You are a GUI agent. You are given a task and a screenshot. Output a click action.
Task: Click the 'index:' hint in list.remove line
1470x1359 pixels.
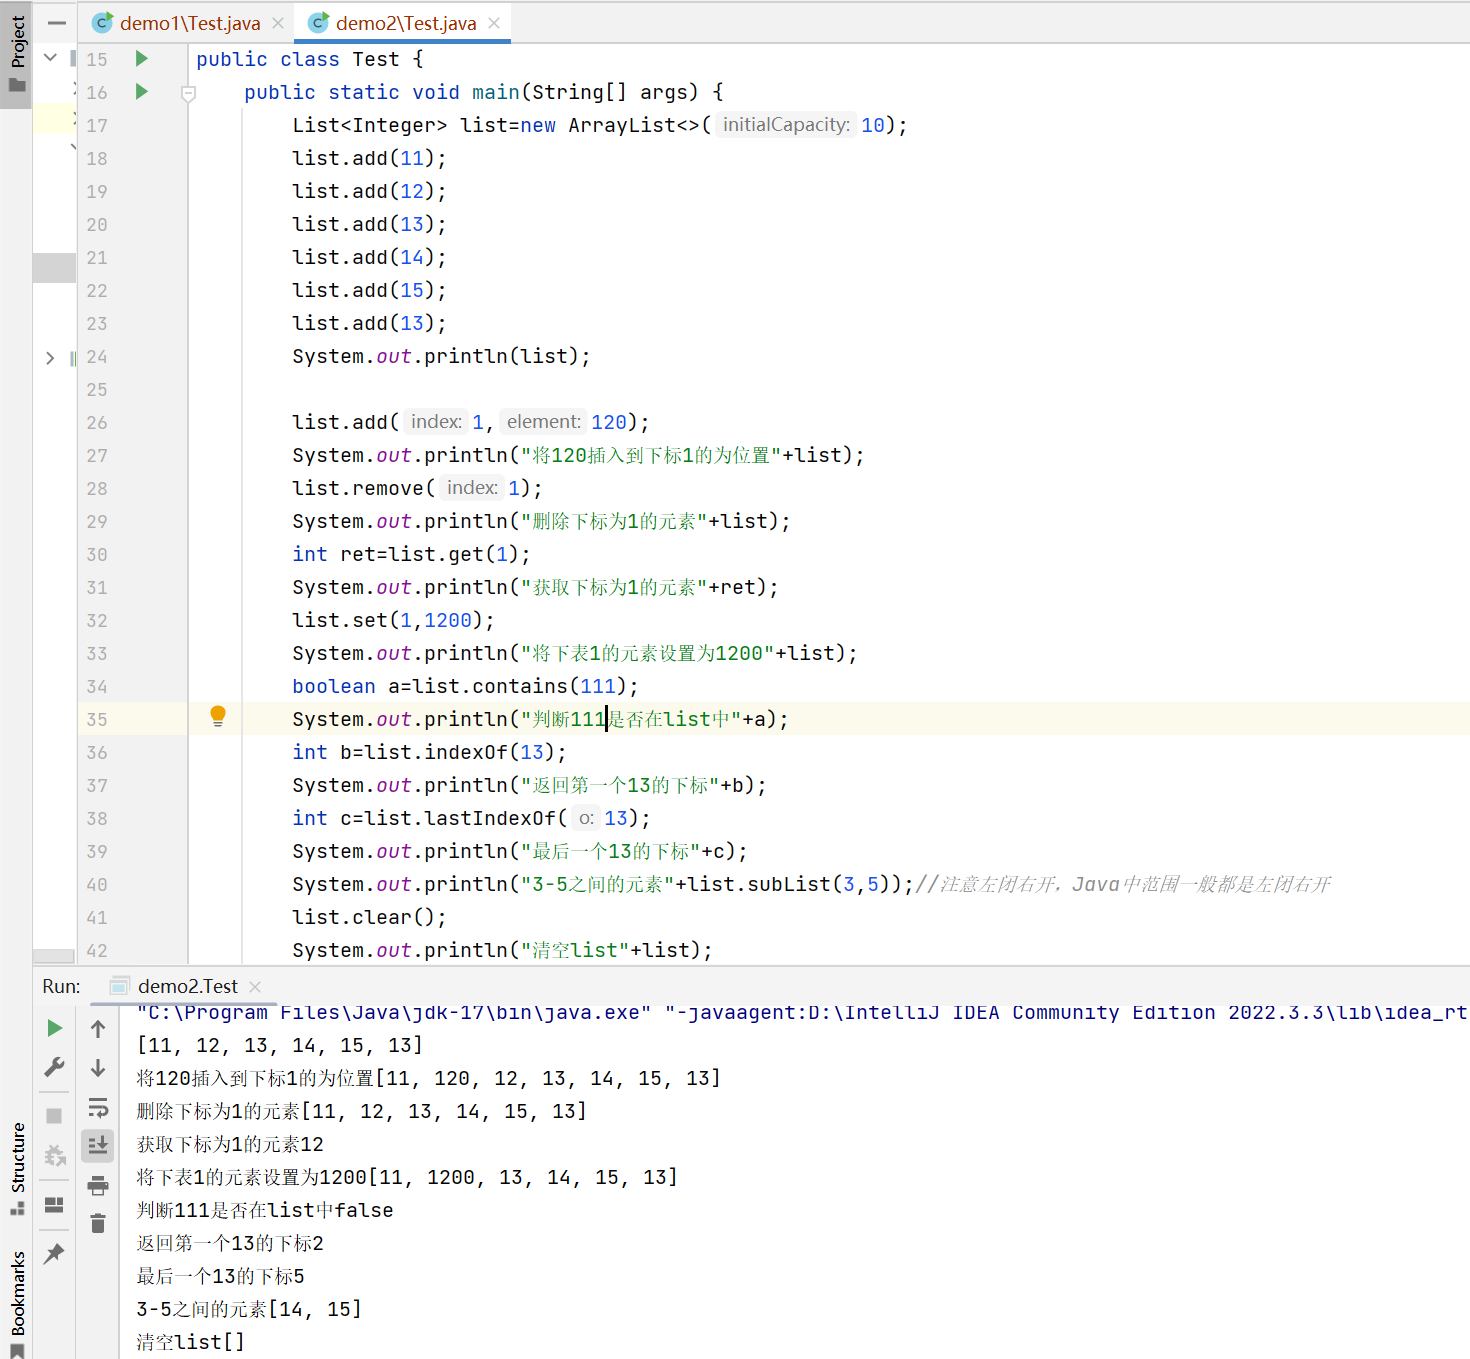(x=472, y=488)
